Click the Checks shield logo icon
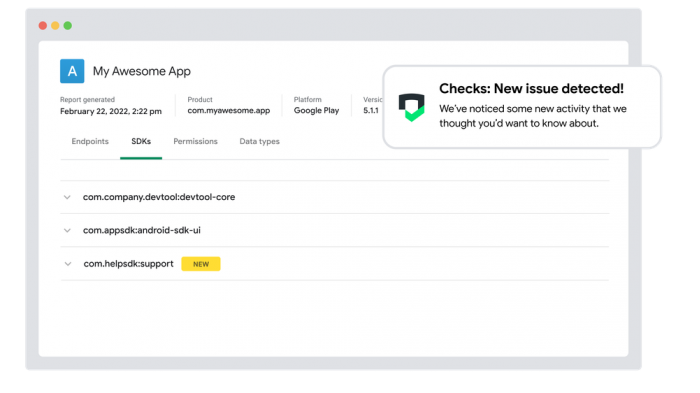The width and height of the screenshot is (700, 393). coord(411,107)
